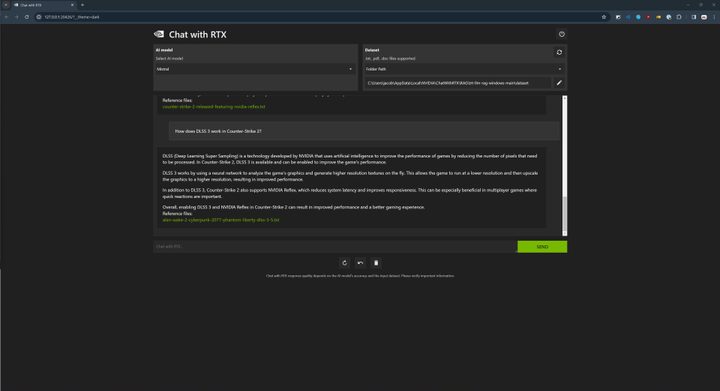Click the browser address bar URL

click(x=72, y=17)
